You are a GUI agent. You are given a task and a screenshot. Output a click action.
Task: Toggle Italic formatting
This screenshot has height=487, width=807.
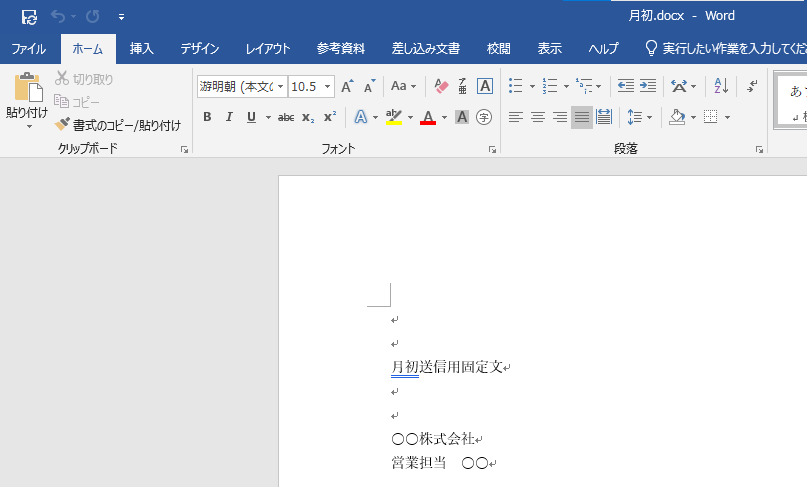click(x=229, y=117)
